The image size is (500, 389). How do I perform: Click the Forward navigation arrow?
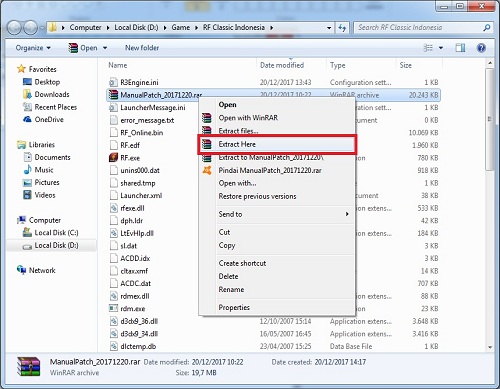pyautogui.click(x=30, y=28)
